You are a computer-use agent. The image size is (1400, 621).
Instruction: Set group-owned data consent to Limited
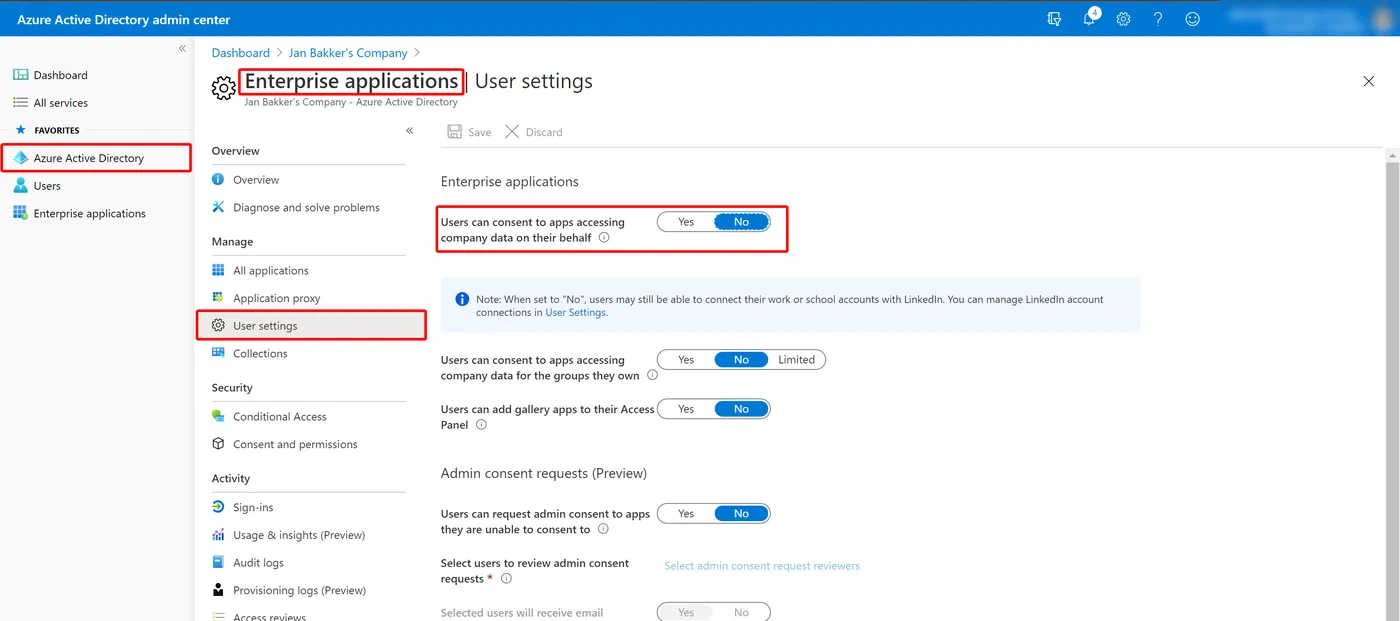click(x=797, y=360)
